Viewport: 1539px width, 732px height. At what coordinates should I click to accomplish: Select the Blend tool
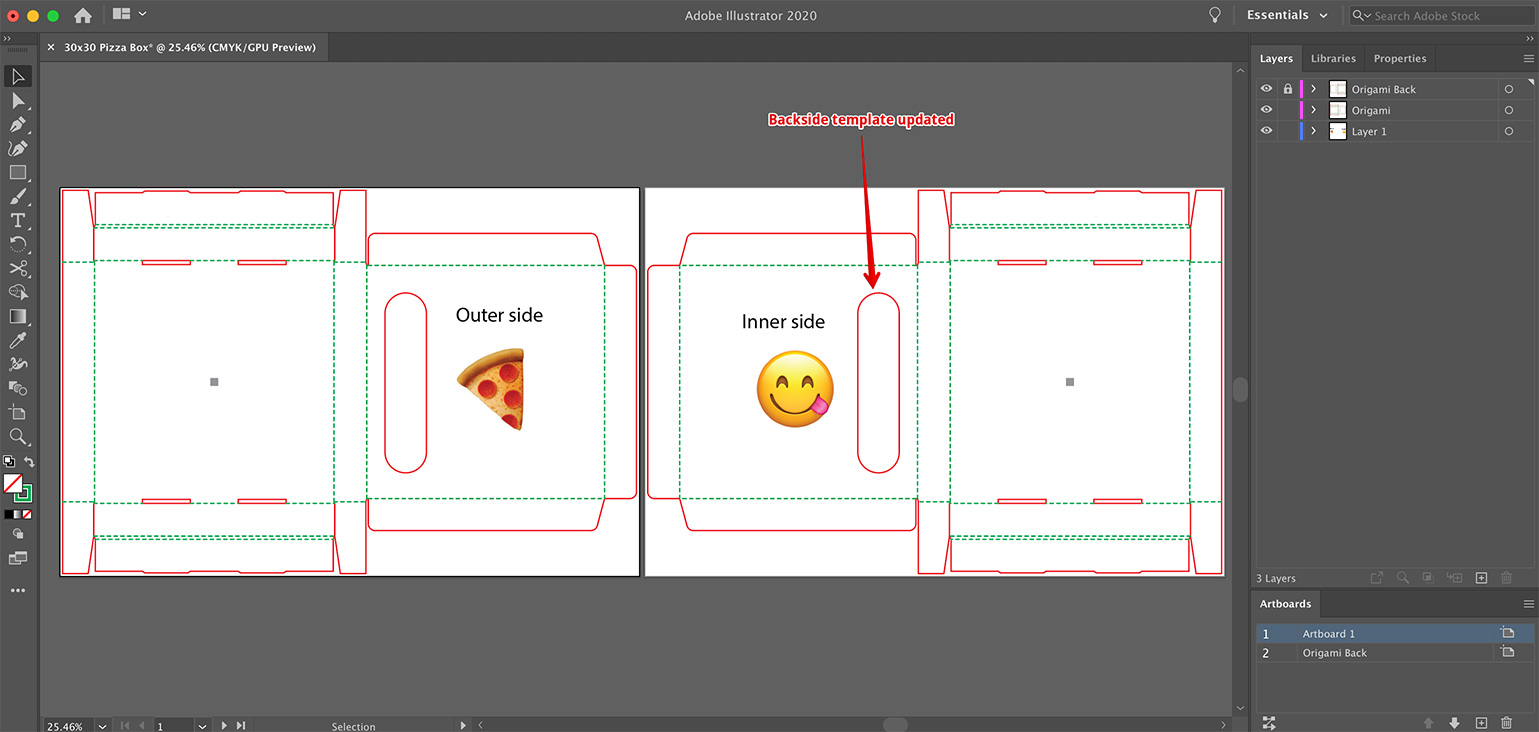(18, 389)
